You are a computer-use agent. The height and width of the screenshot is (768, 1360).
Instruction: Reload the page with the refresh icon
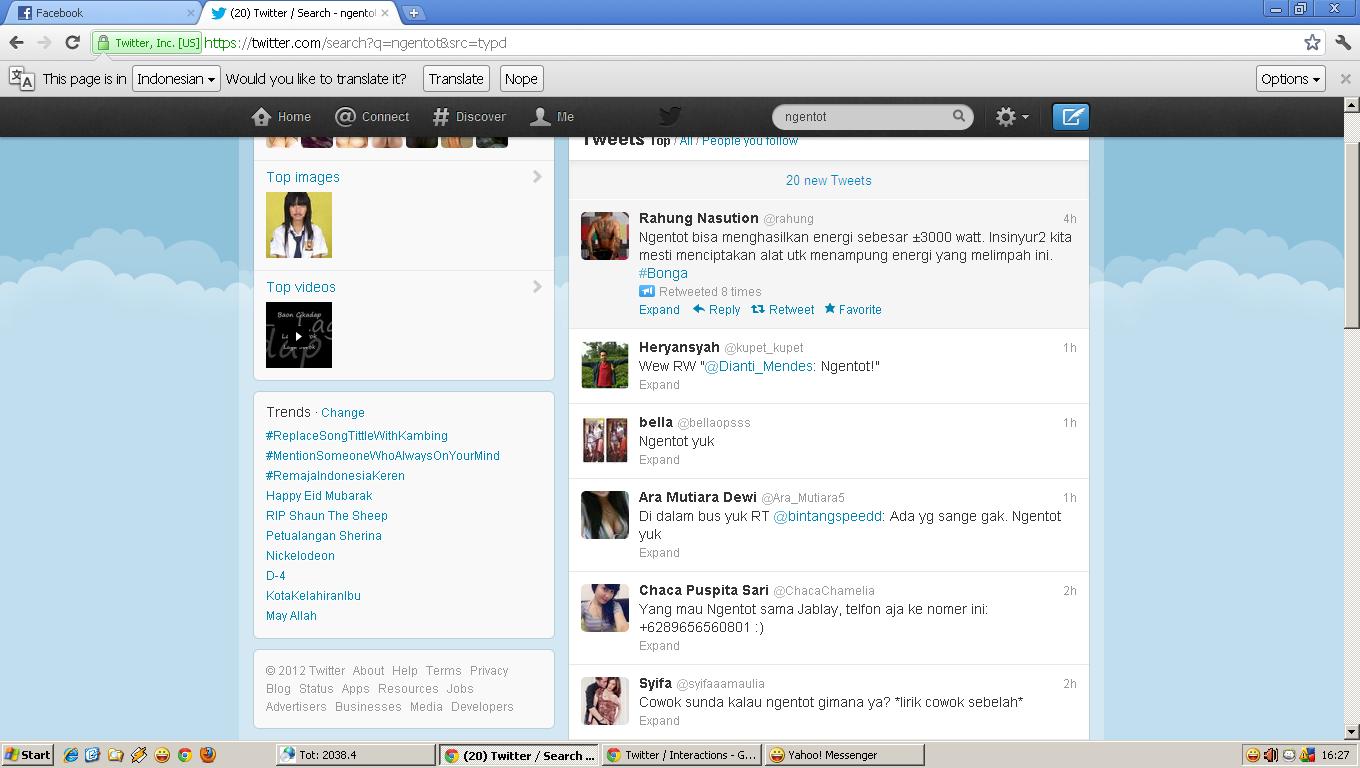pos(72,42)
